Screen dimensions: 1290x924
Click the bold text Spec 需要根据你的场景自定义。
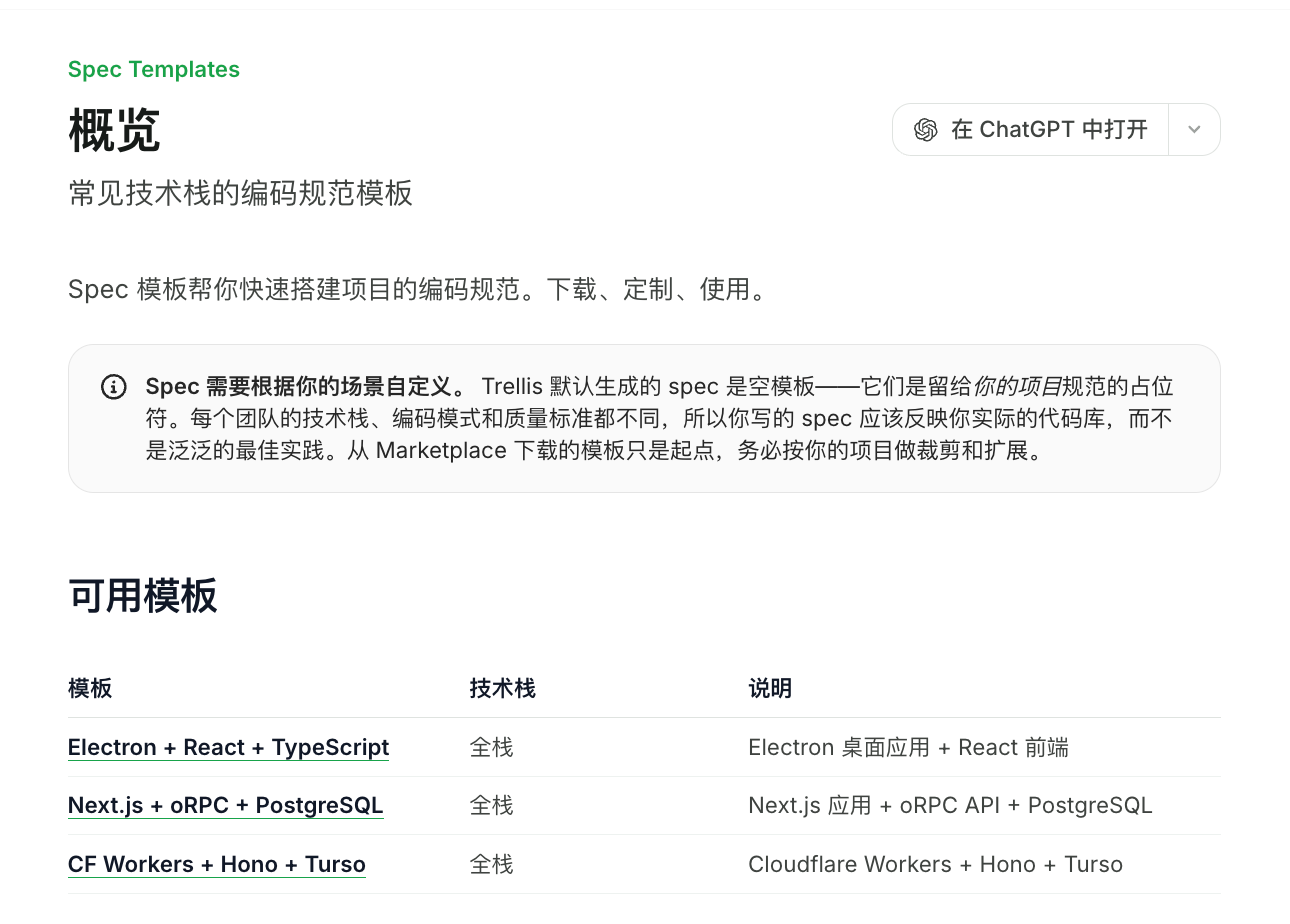coord(306,387)
